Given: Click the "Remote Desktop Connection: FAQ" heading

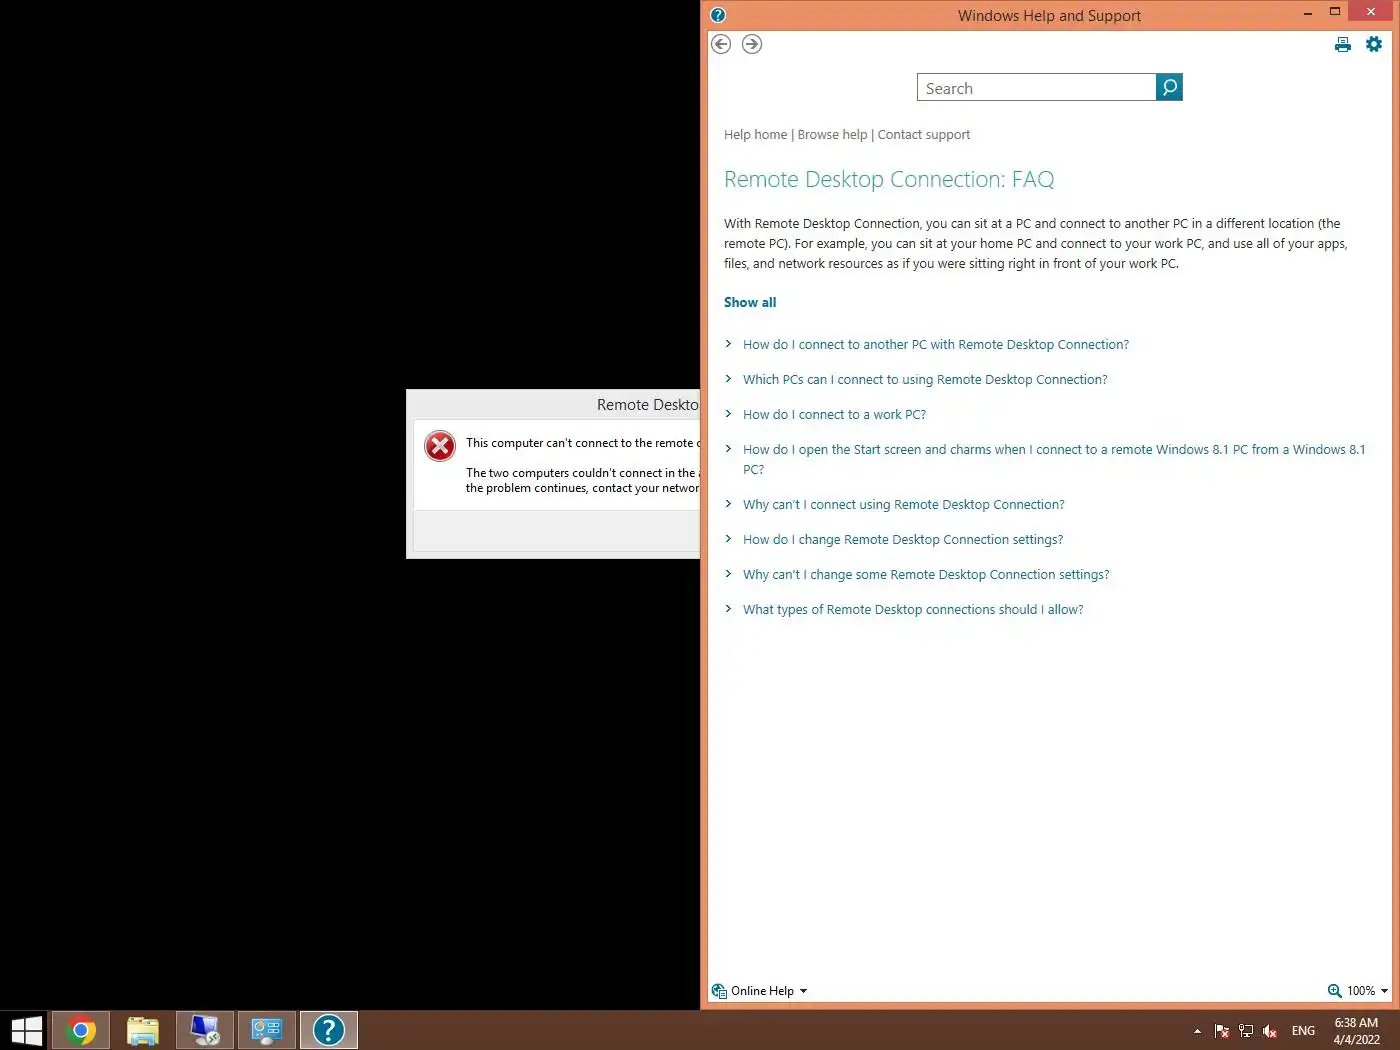Looking at the screenshot, I should 889,179.
